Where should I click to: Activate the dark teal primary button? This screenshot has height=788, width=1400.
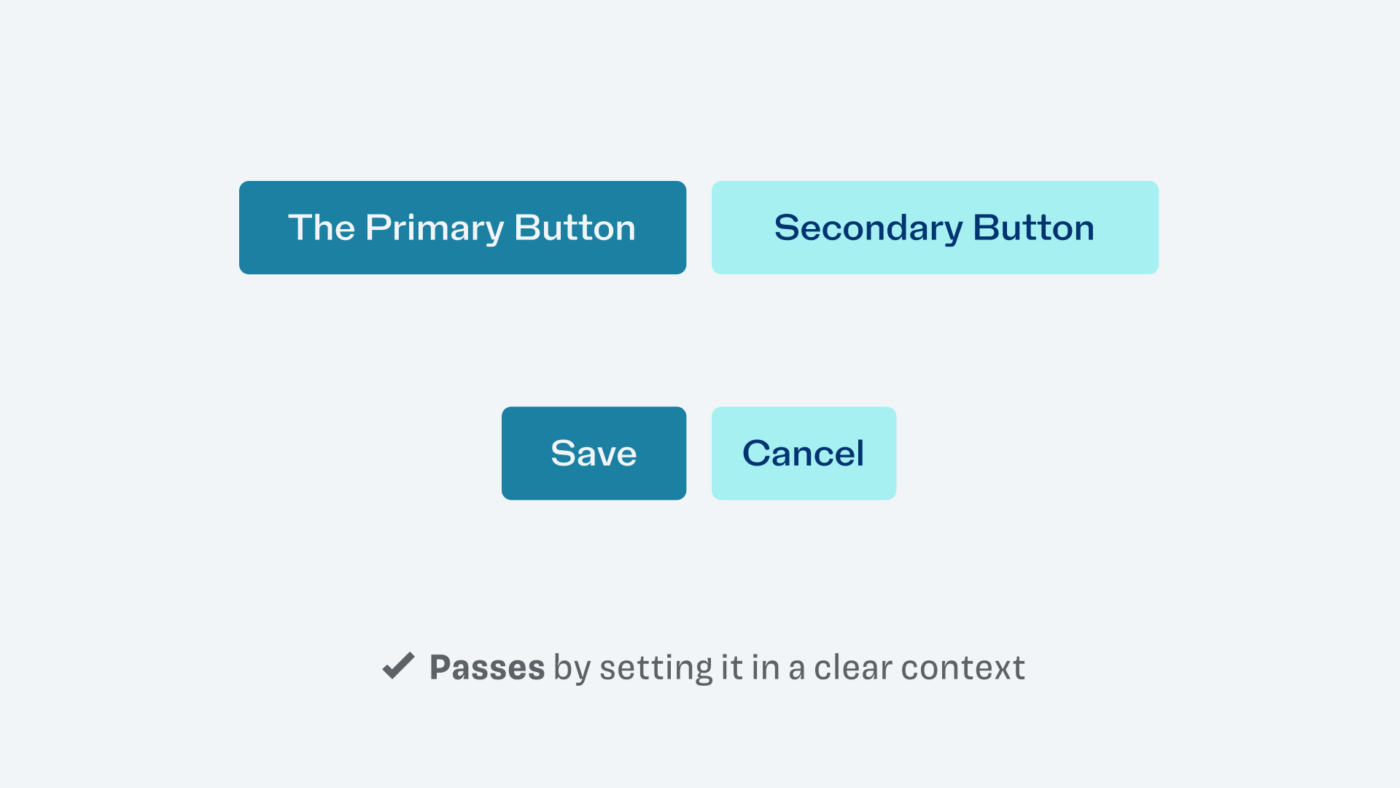[x=462, y=227]
